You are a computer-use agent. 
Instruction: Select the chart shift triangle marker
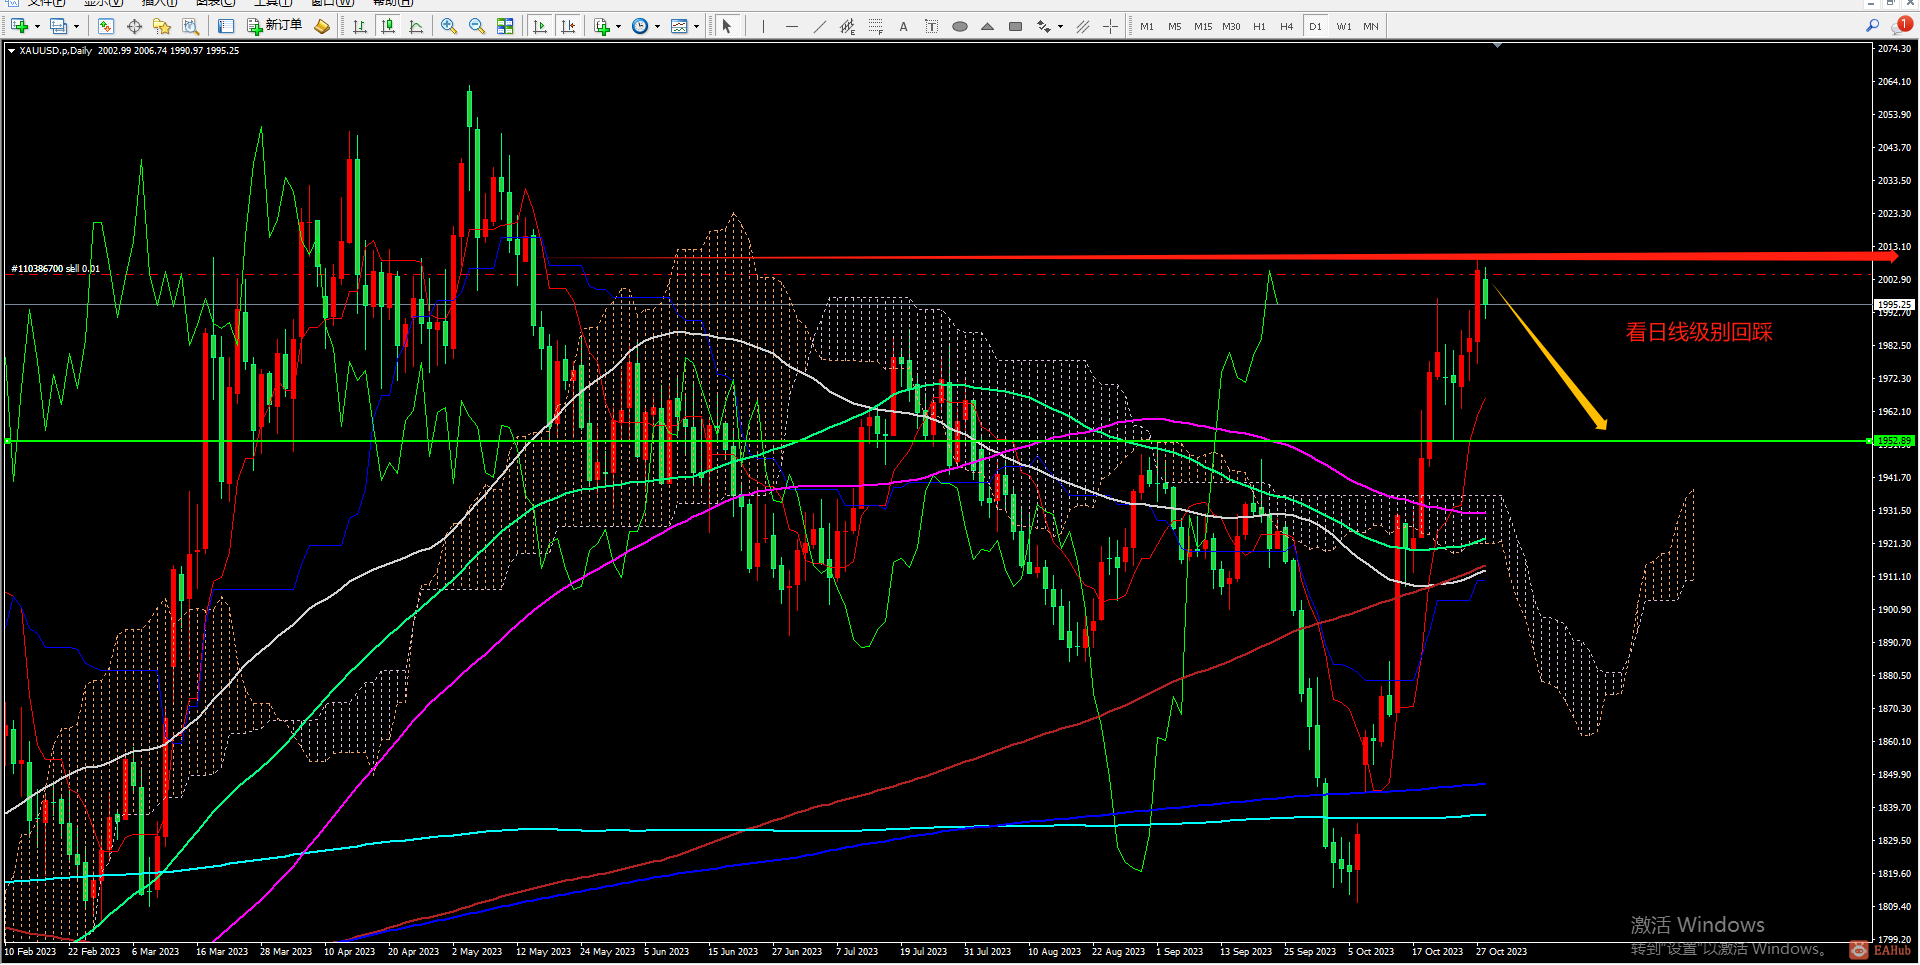pos(1497,45)
